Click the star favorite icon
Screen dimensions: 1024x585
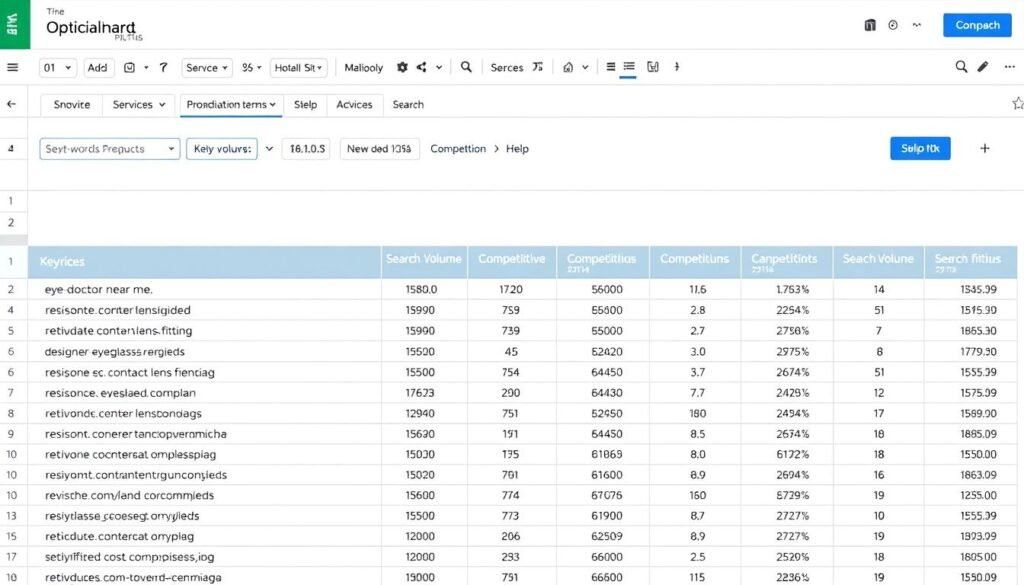1017,103
